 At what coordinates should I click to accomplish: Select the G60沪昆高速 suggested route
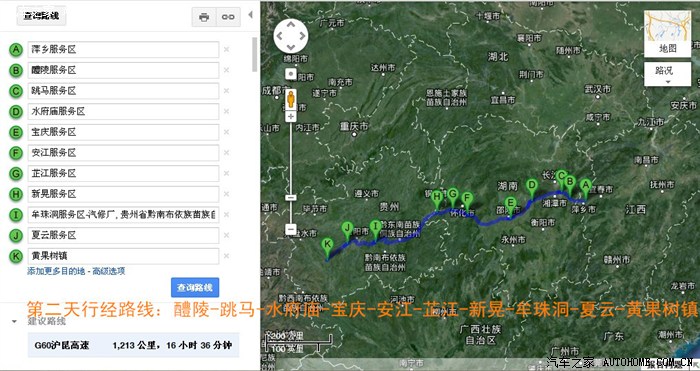click(x=133, y=345)
